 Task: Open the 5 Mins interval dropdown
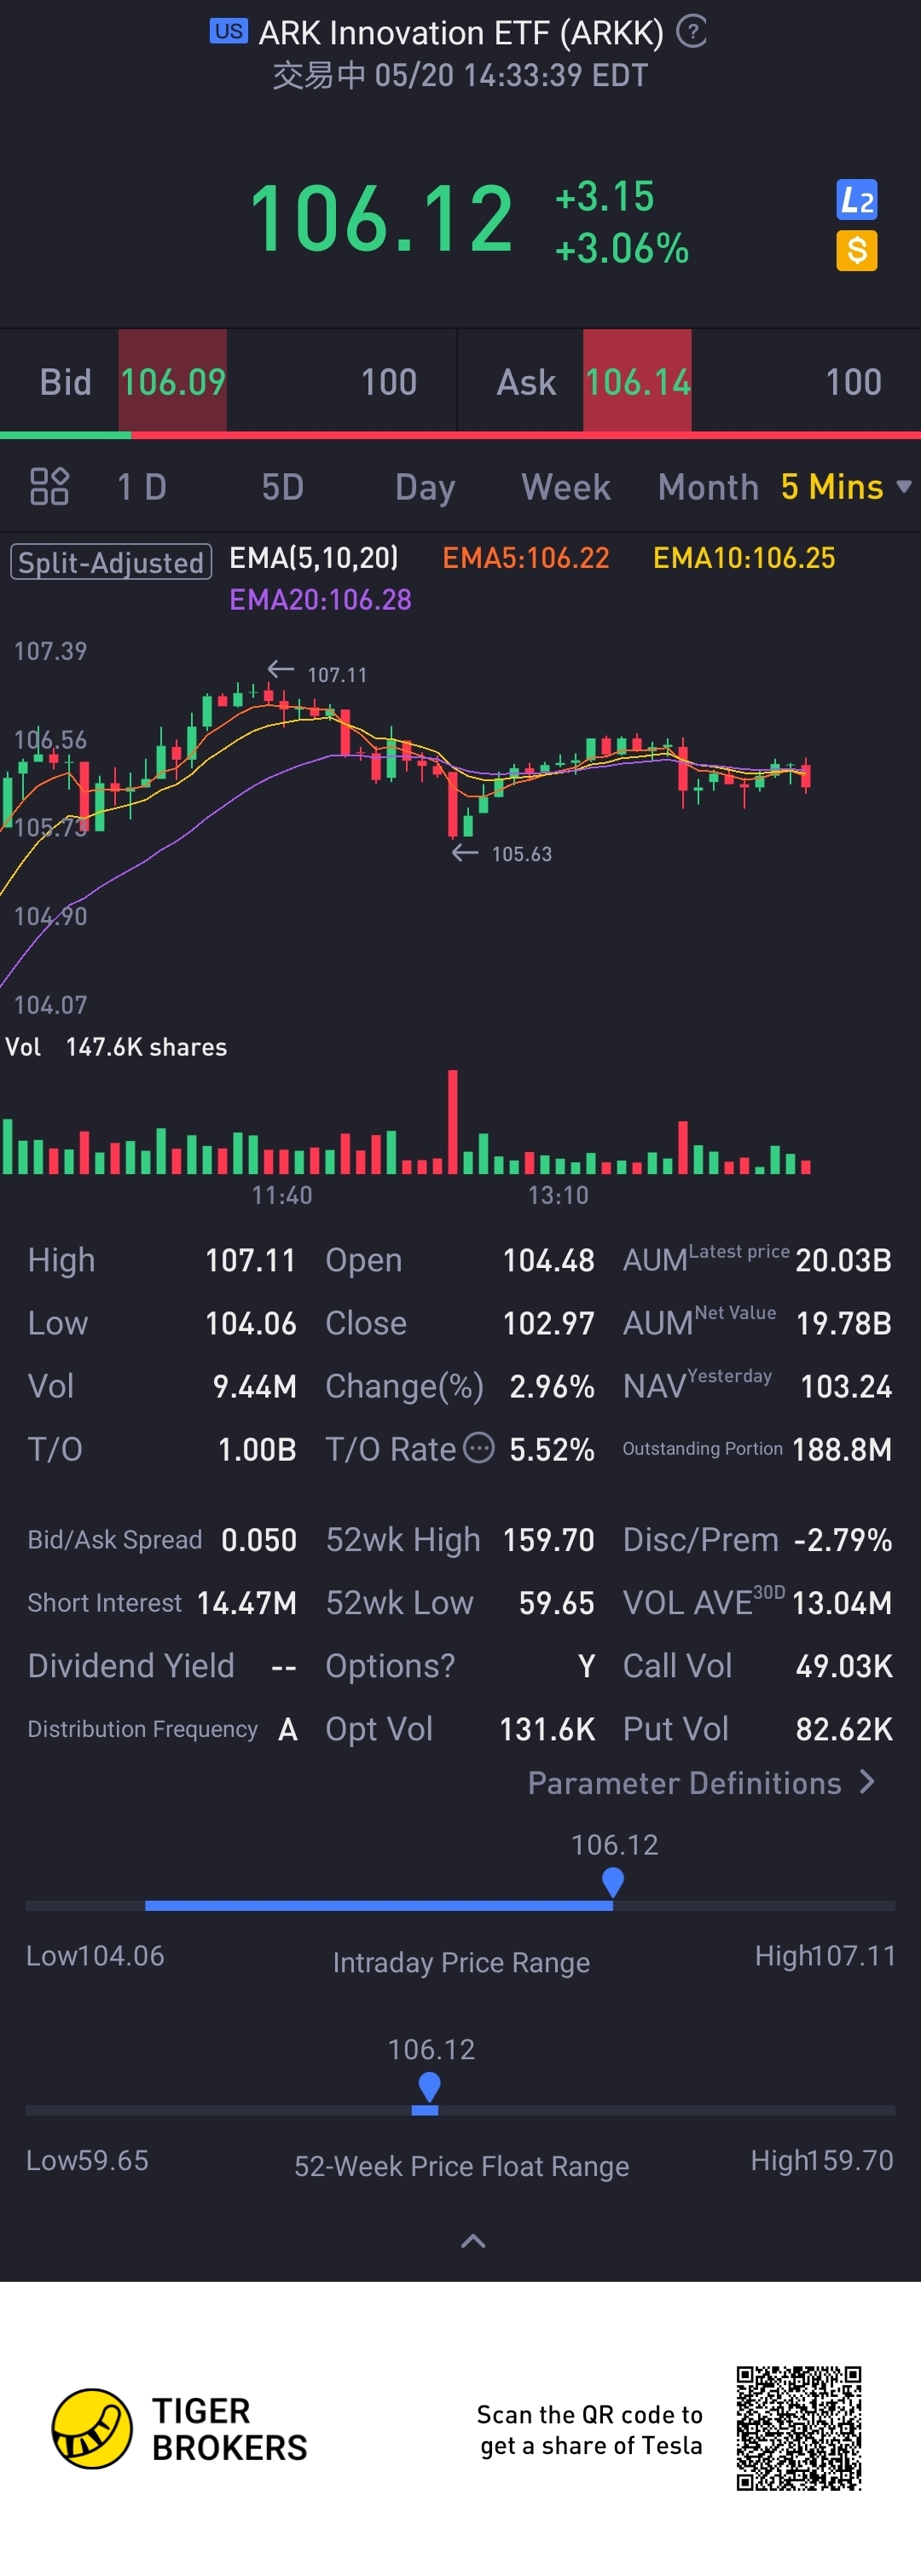845,487
